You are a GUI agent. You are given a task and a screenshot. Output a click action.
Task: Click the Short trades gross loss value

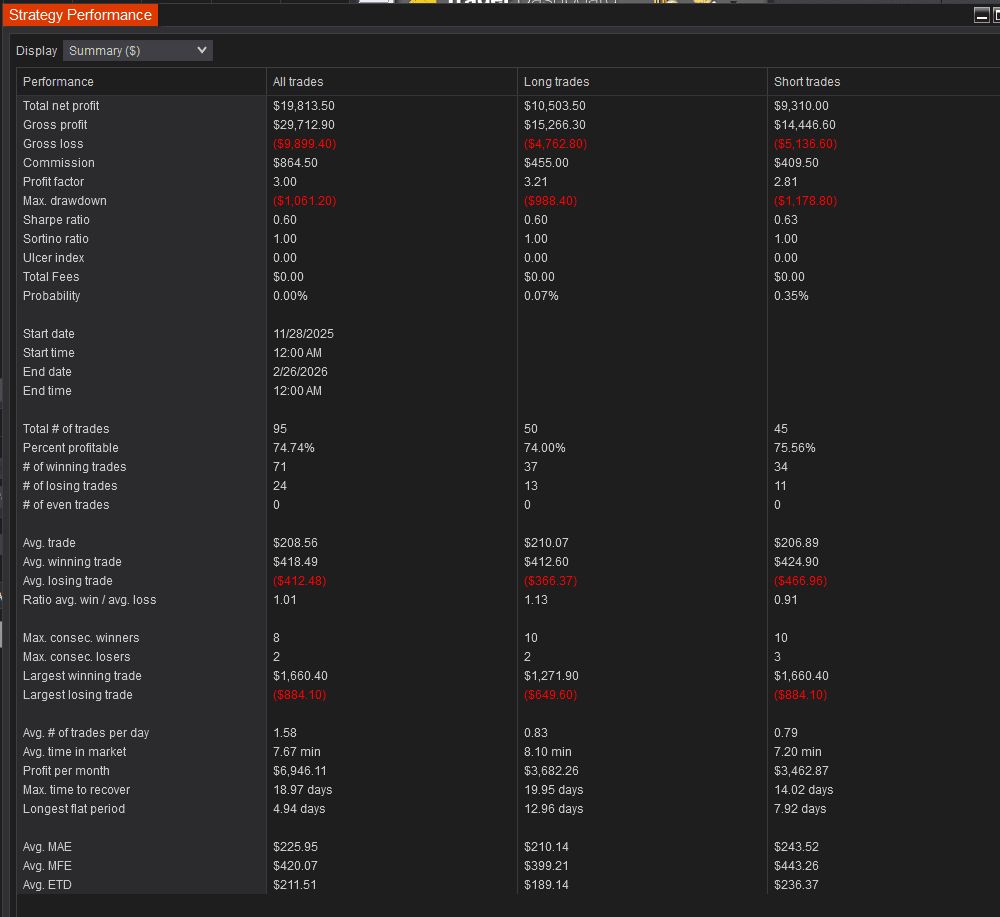805,144
